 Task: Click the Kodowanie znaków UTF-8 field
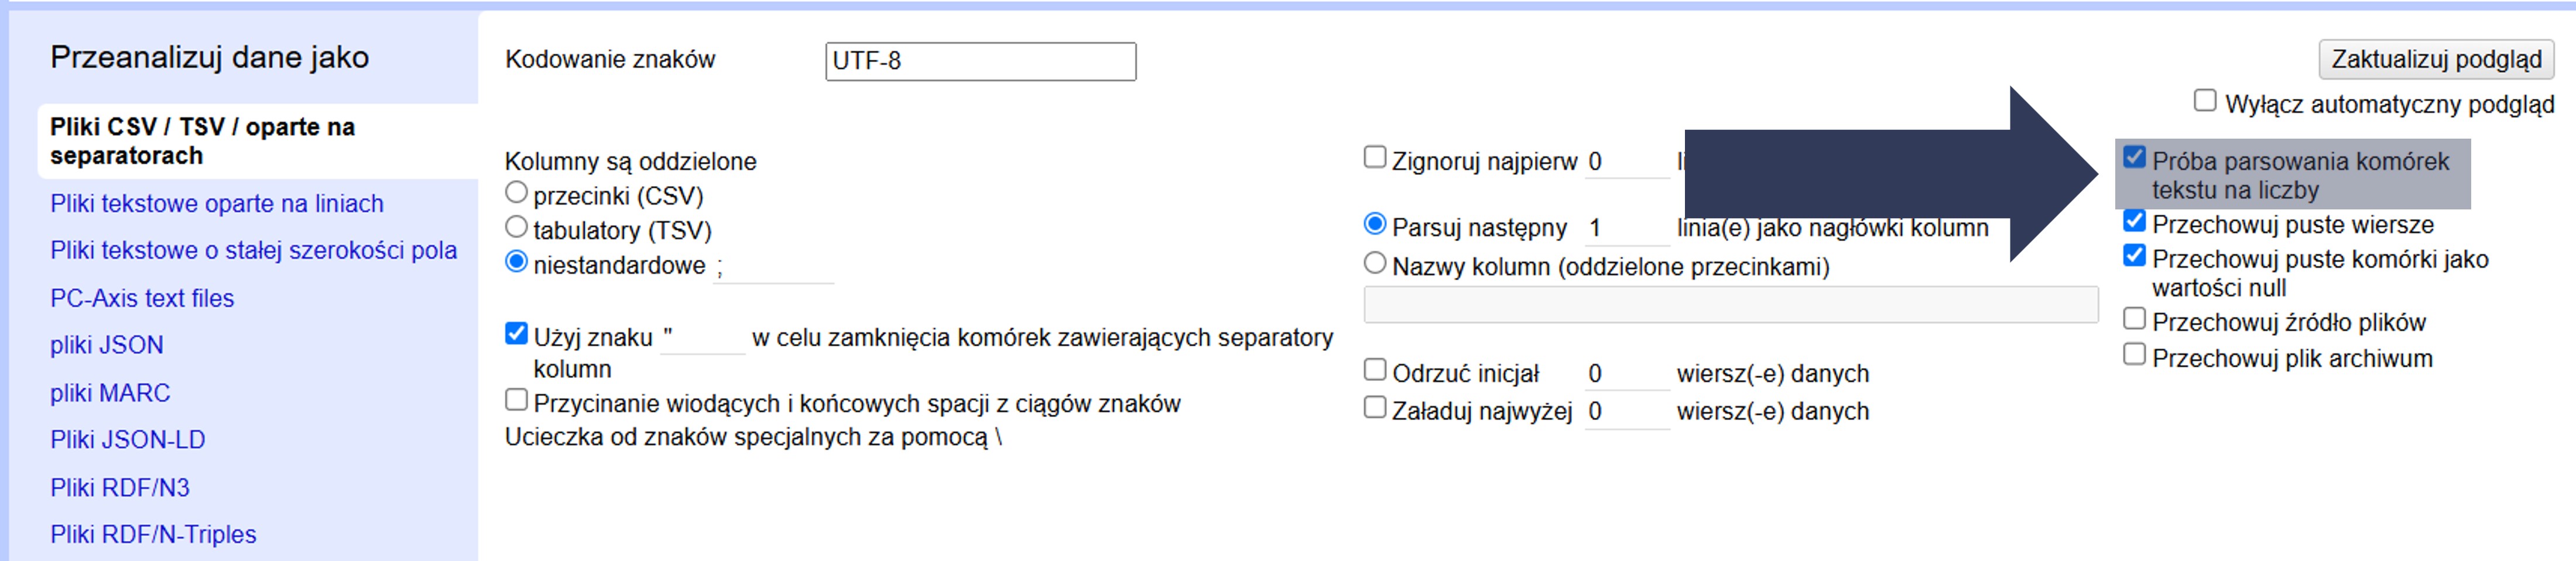(x=980, y=61)
